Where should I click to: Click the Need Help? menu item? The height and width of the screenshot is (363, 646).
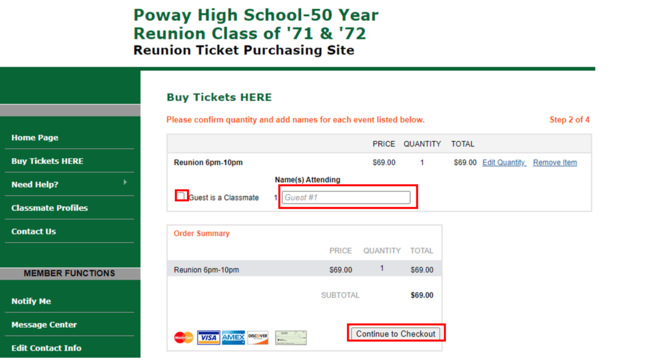click(35, 185)
